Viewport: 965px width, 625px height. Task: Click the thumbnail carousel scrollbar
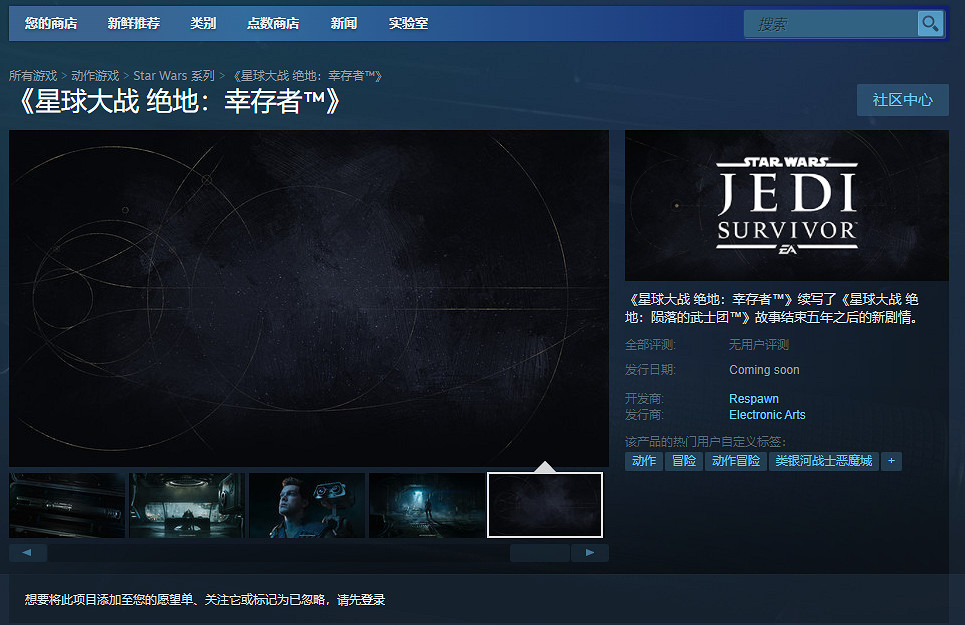(540, 552)
